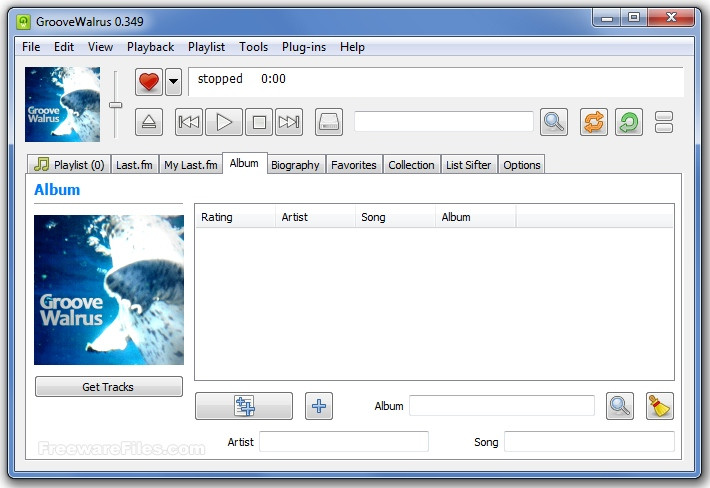This screenshot has height=488, width=710.
Task: Click the drive icon button
Action: pyautogui.click(x=329, y=122)
